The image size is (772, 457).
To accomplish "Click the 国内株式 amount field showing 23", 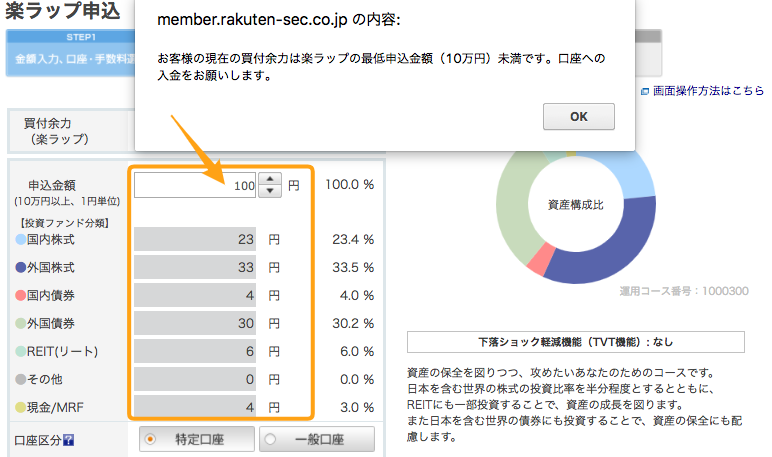I will pyautogui.click(x=195, y=239).
